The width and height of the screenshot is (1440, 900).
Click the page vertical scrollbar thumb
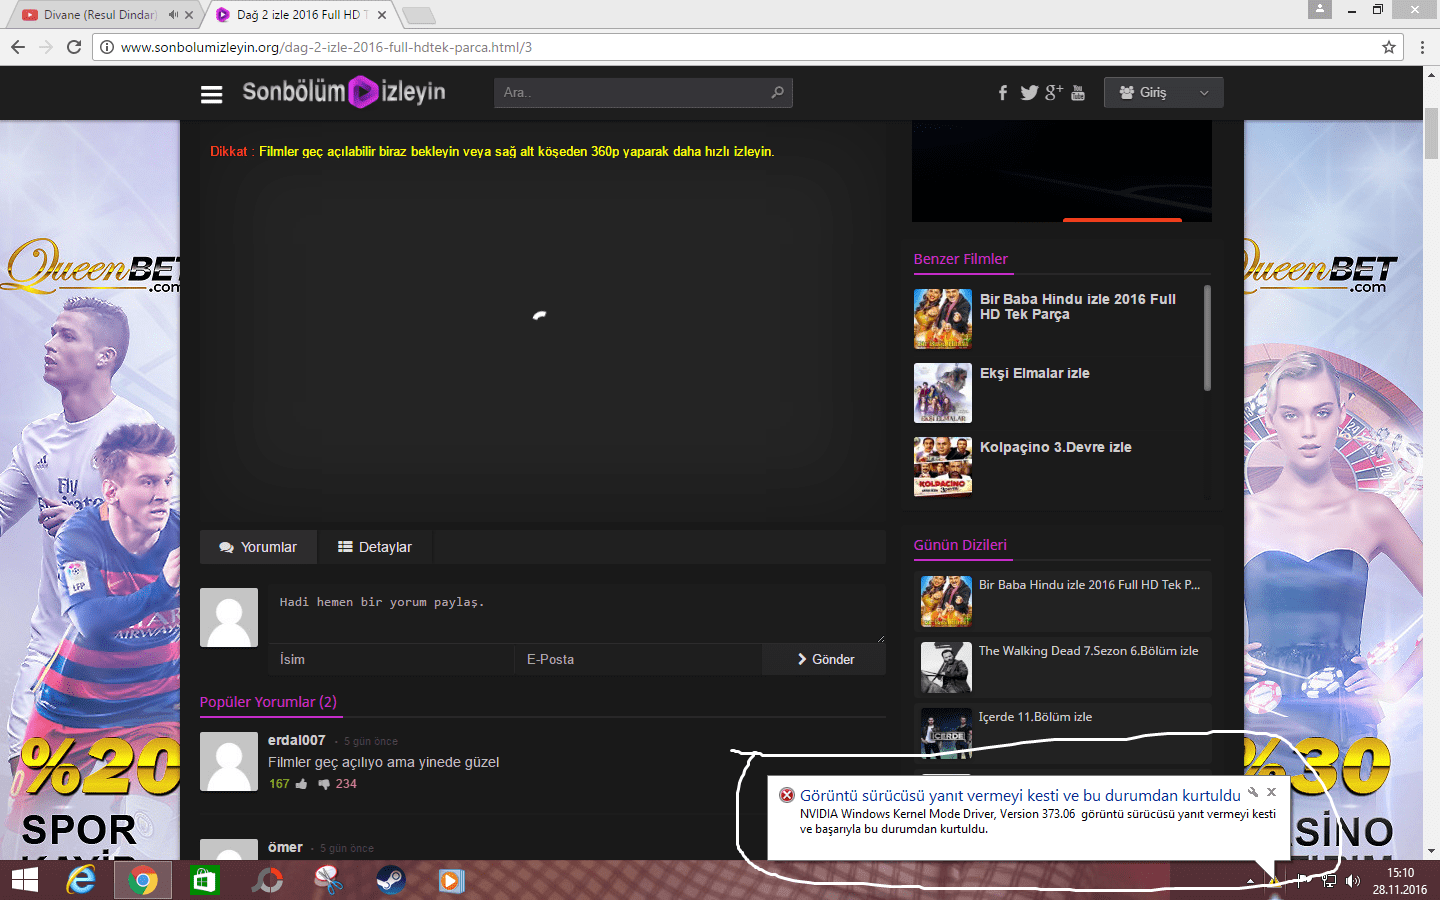1431,133
